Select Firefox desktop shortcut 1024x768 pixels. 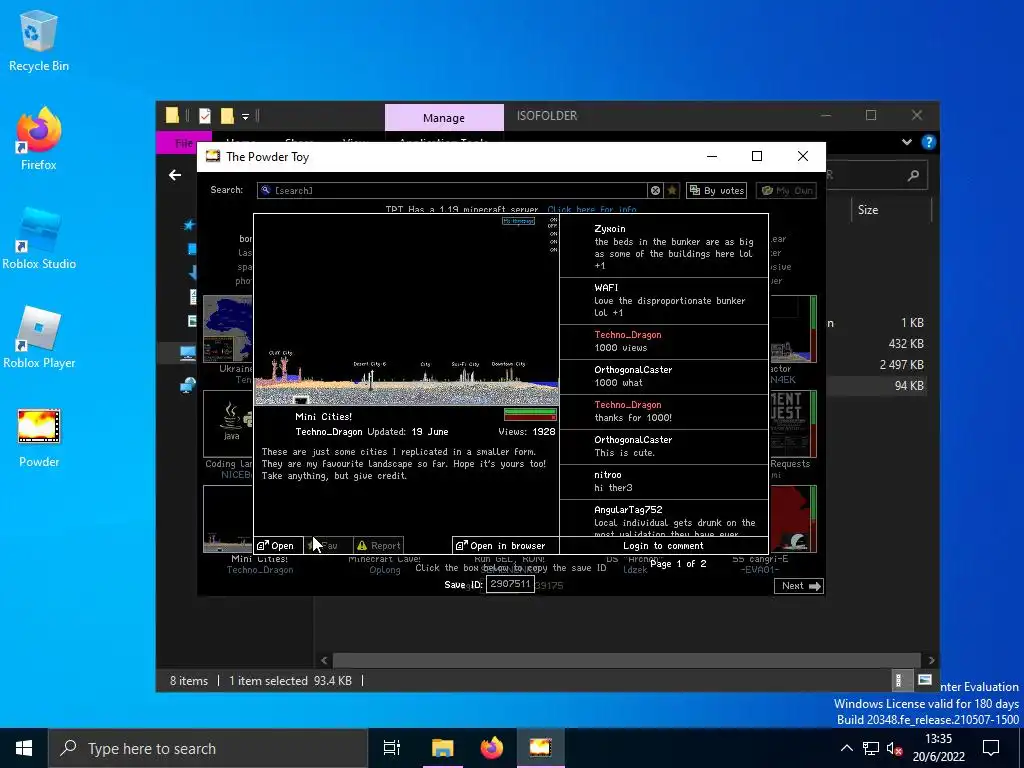click(39, 139)
